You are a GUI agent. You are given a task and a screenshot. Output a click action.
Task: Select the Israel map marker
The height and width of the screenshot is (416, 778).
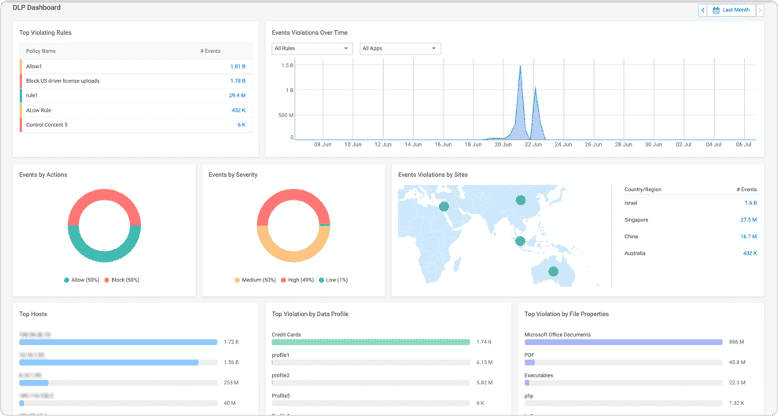pyautogui.click(x=444, y=207)
